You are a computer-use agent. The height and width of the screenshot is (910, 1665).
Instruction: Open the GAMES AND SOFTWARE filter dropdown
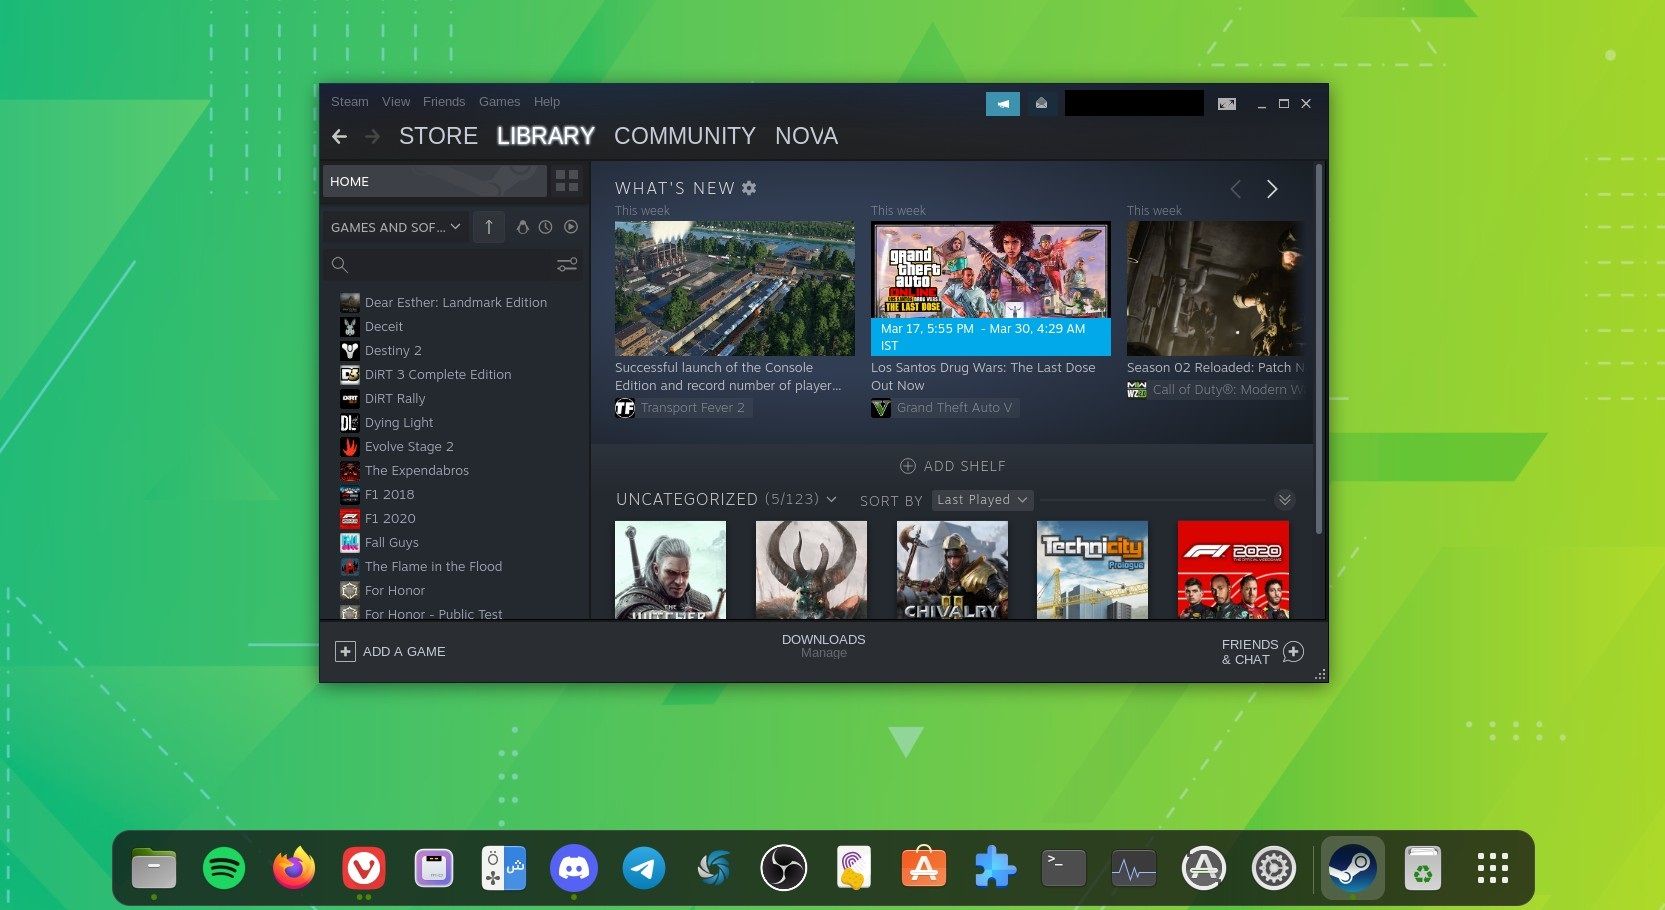point(394,227)
